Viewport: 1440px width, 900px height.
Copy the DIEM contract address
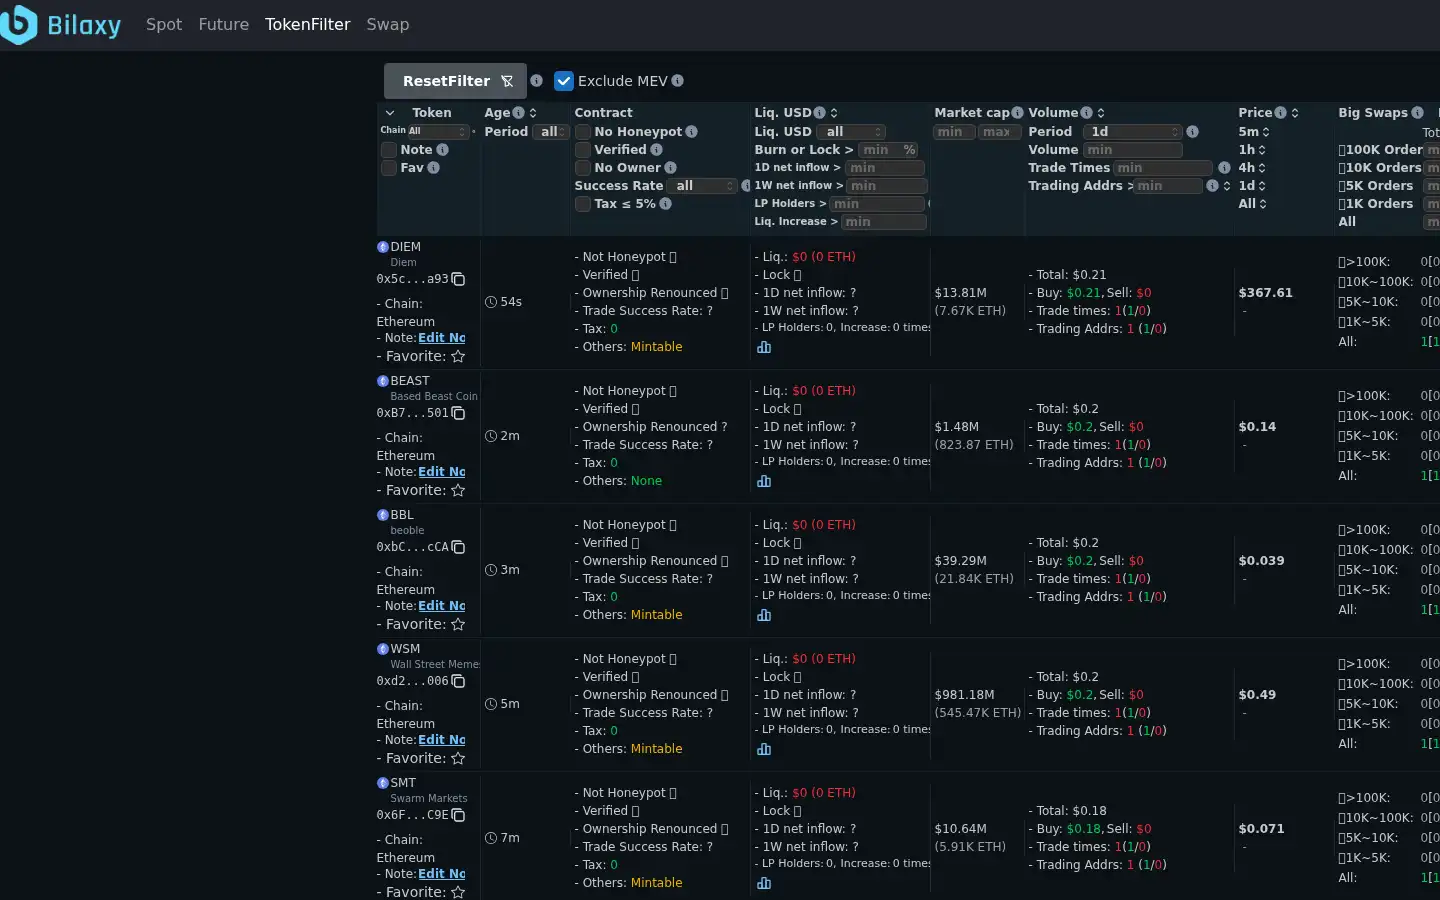tap(458, 279)
